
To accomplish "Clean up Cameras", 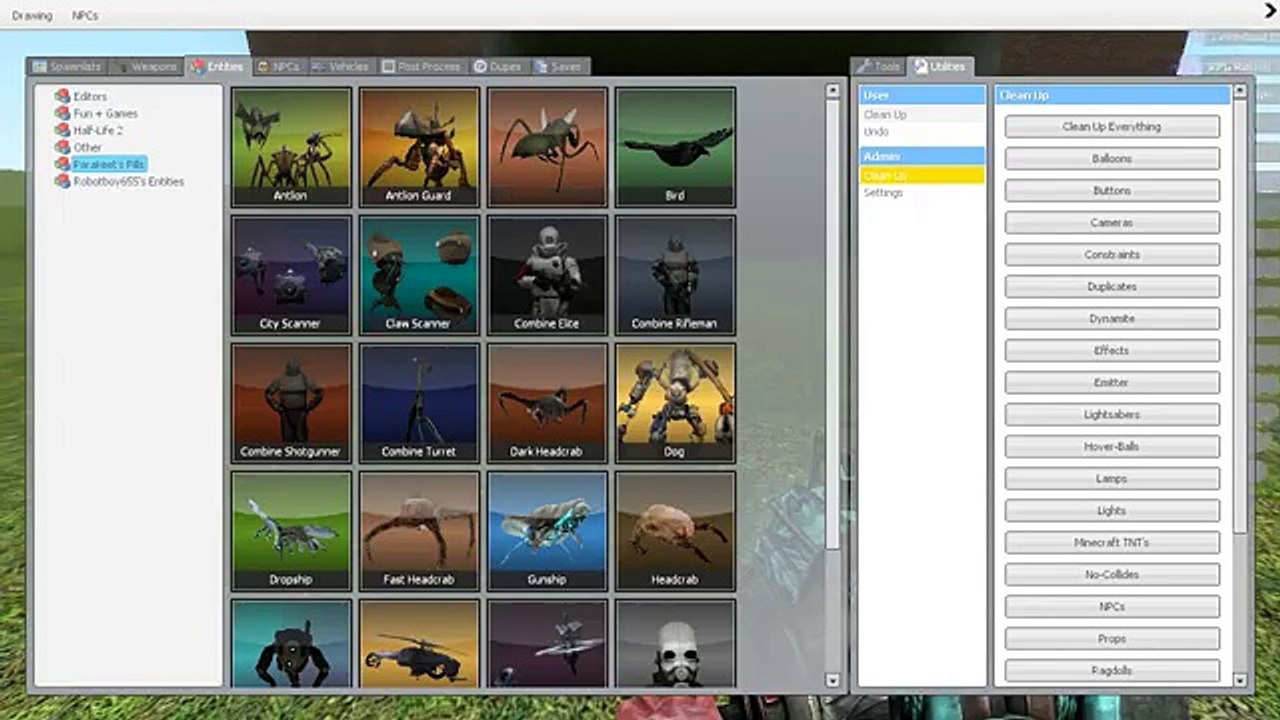I will (1112, 223).
